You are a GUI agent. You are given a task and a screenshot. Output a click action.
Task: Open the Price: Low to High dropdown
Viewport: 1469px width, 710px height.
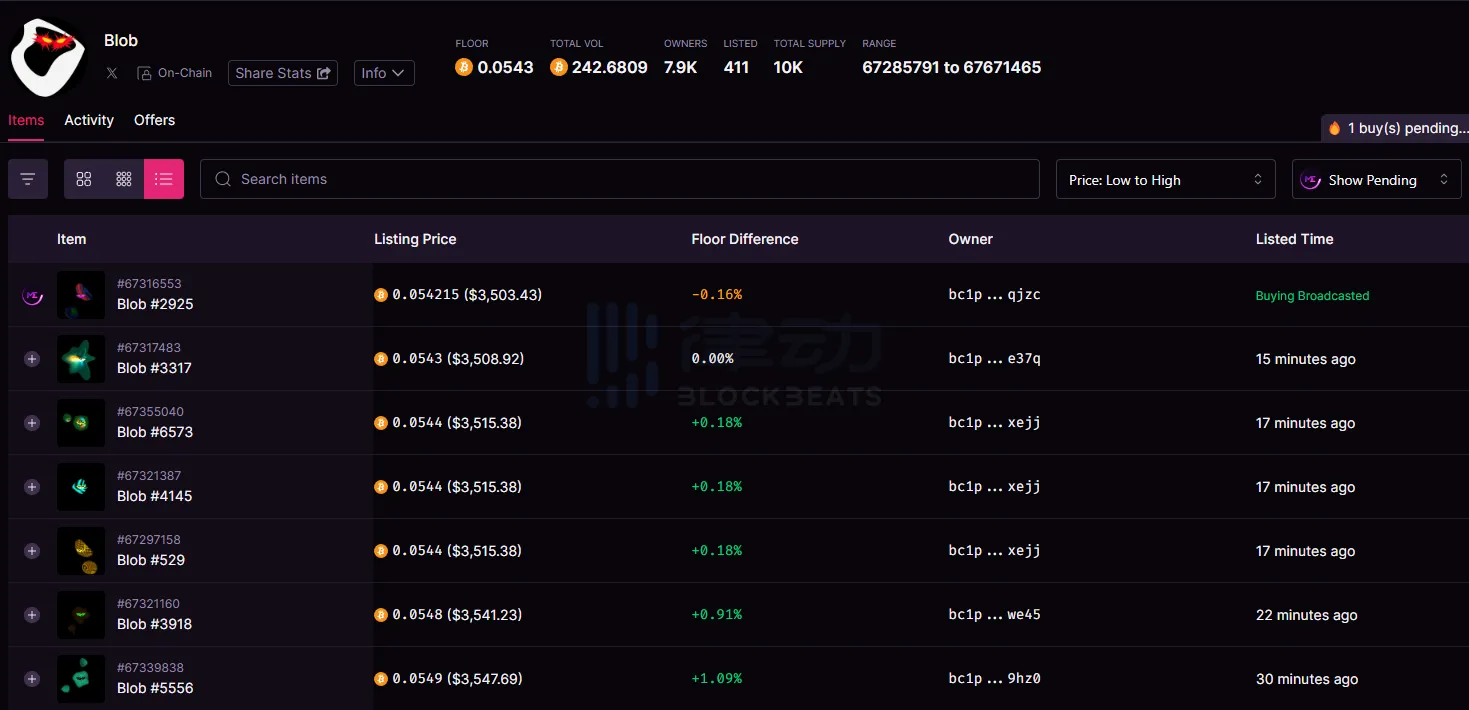coord(1165,180)
